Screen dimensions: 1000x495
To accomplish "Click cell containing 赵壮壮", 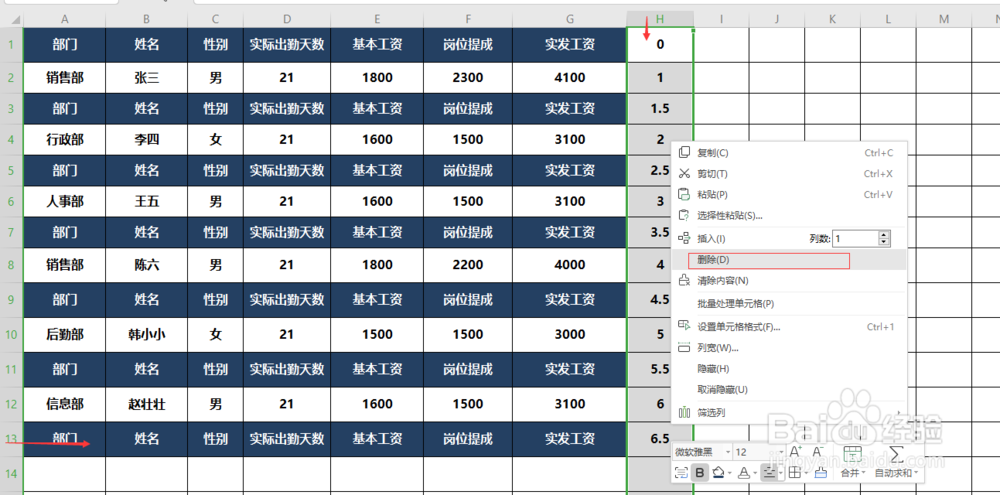I will coord(147,404).
